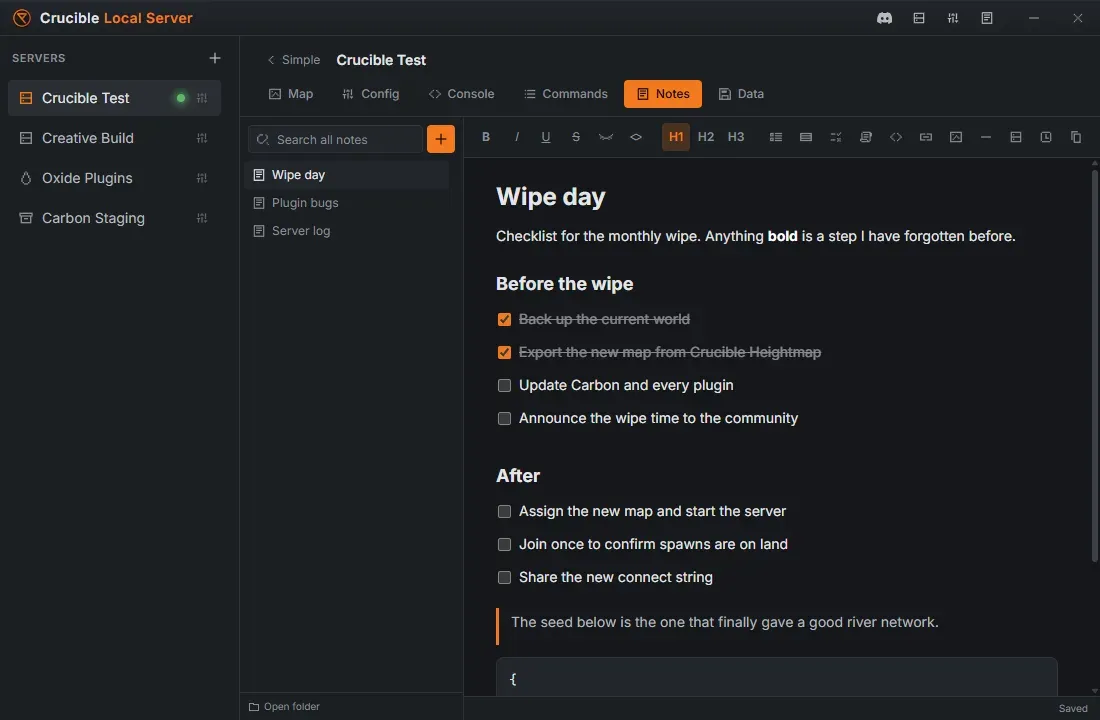
Task: Click the 'Wipe day' note title heading
Action: click(x=551, y=197)
